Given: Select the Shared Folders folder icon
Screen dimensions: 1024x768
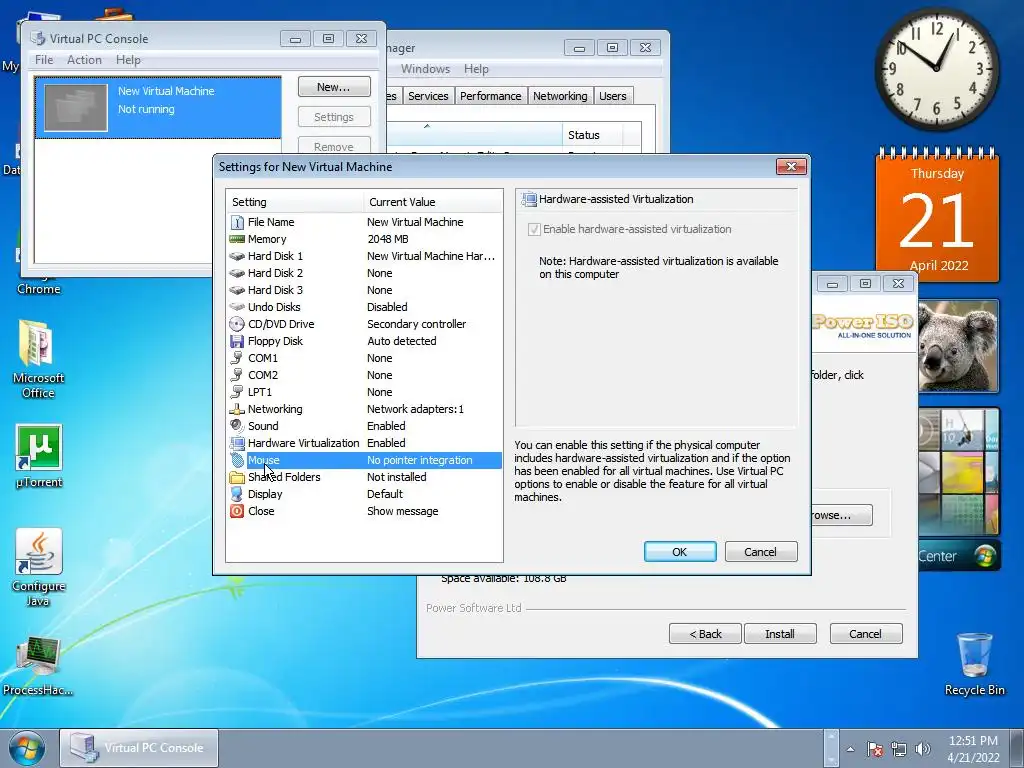Looking at the screenshot, I should tap(237, 477).
